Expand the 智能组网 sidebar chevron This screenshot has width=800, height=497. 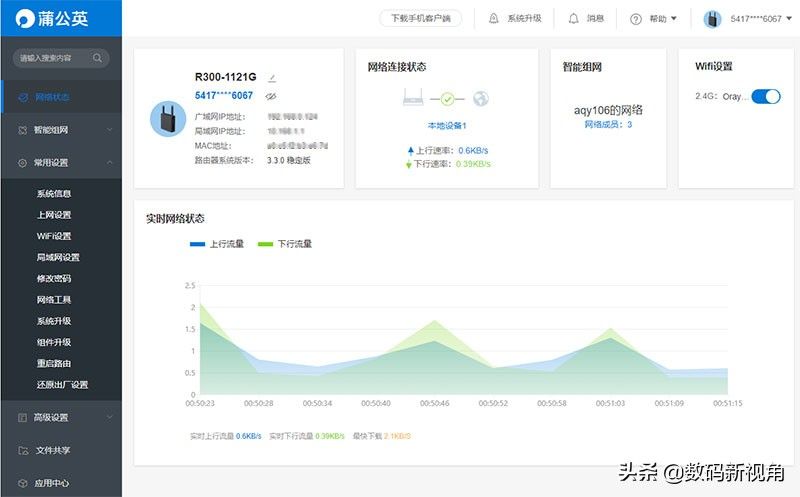point(110,130)
